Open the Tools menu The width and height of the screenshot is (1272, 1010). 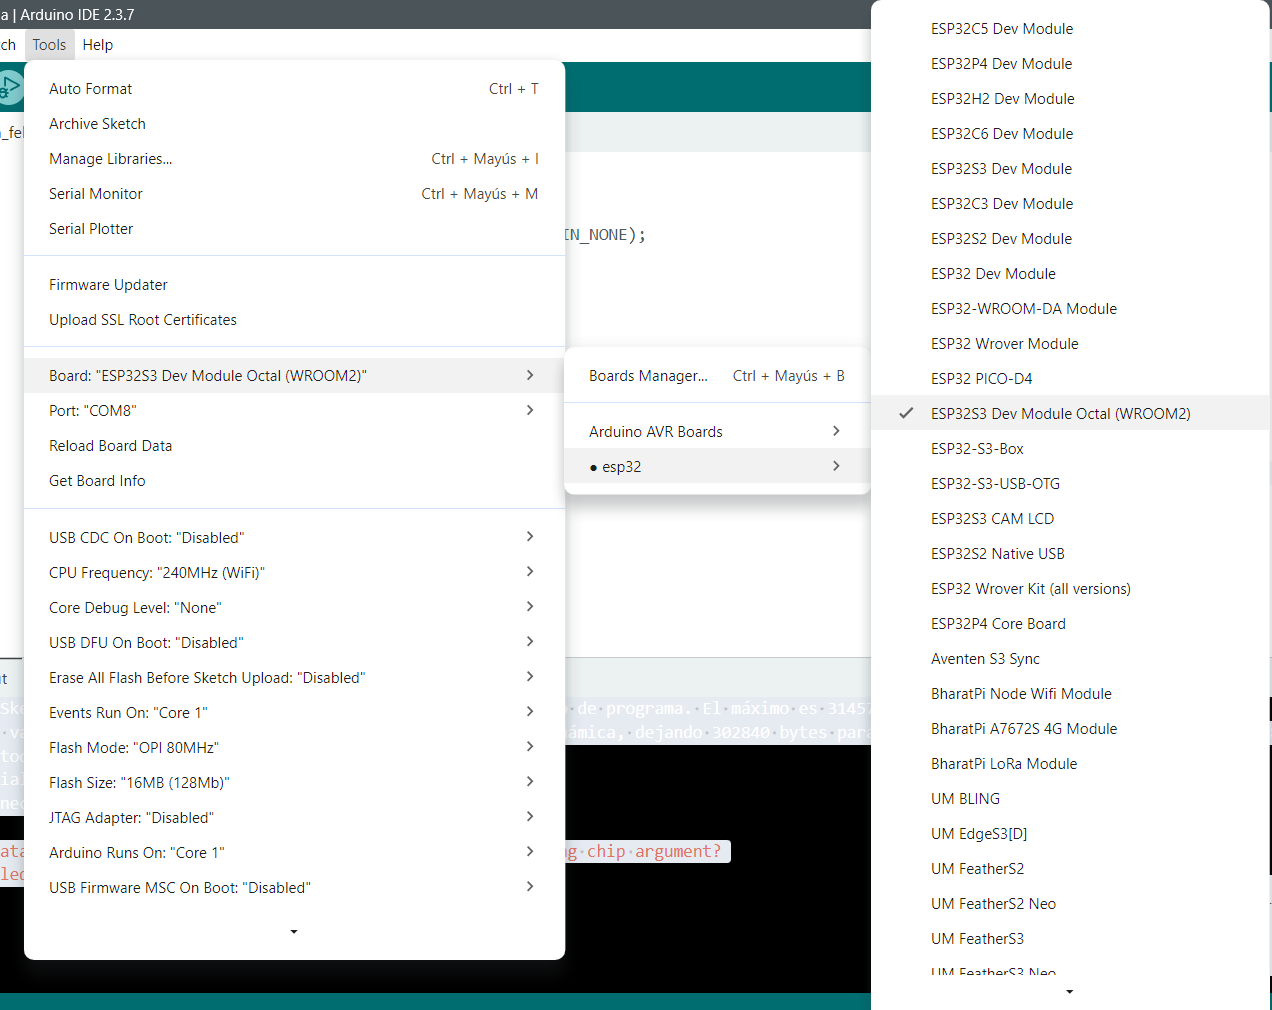(x=49, y=45)
